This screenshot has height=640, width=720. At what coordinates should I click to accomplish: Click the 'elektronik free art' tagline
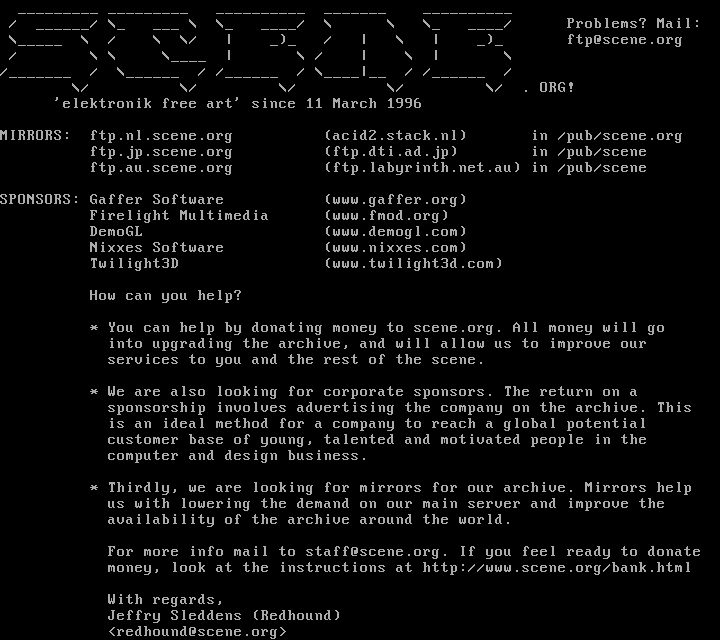coord(147,104)
